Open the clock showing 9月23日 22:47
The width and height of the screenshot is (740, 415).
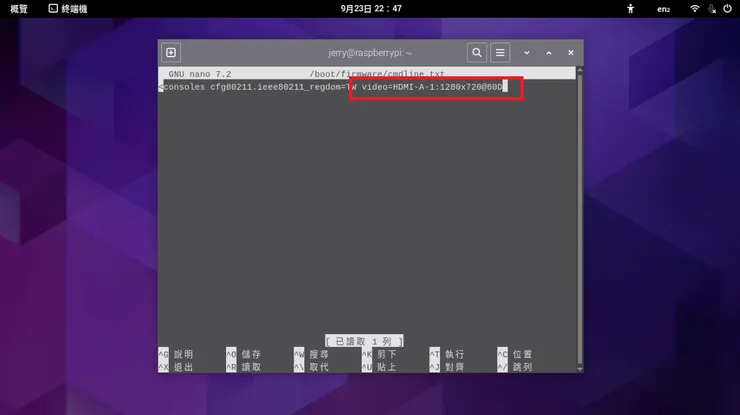tap(371, 8)
